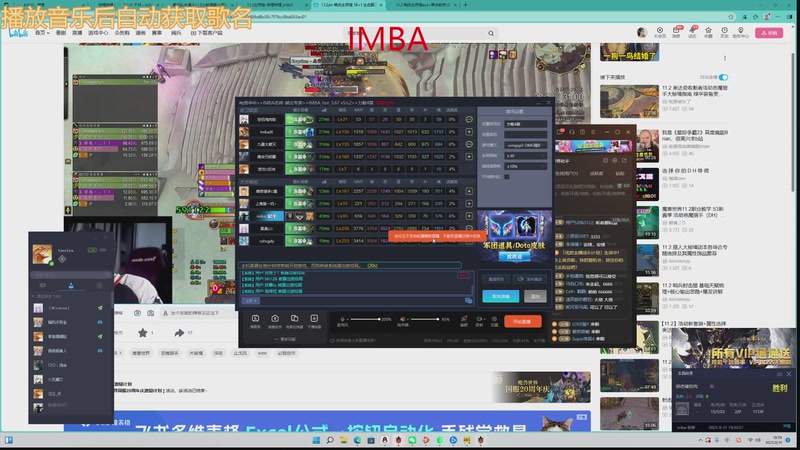This screenshot has height=450, width=800.
Task: Mute the speaker icon in streaming toolbar
Action: coord(403,319)
